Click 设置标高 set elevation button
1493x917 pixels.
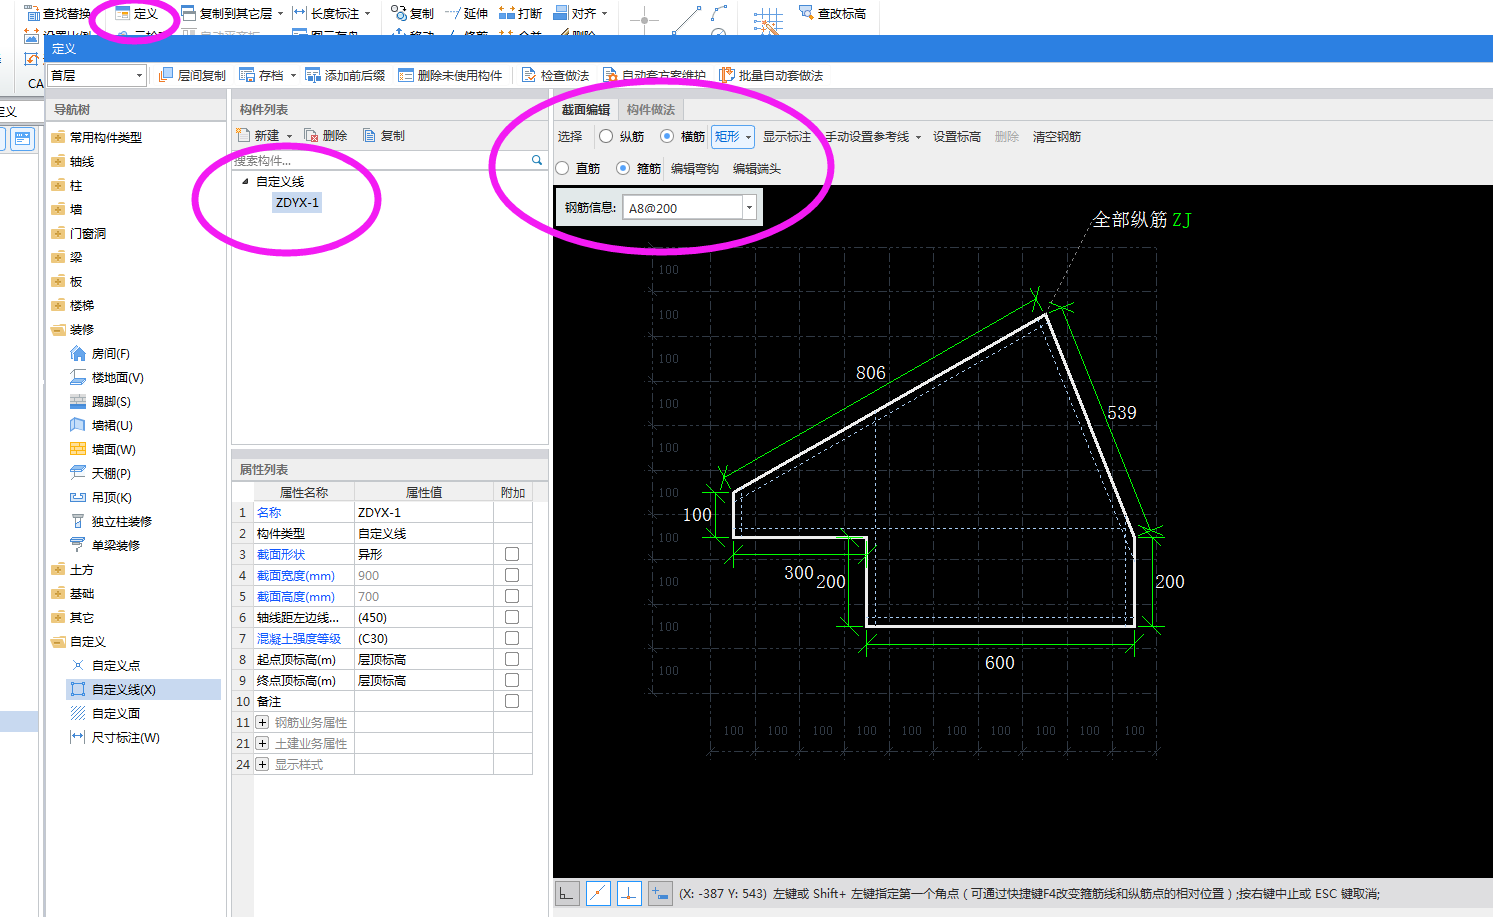point(957,136)
